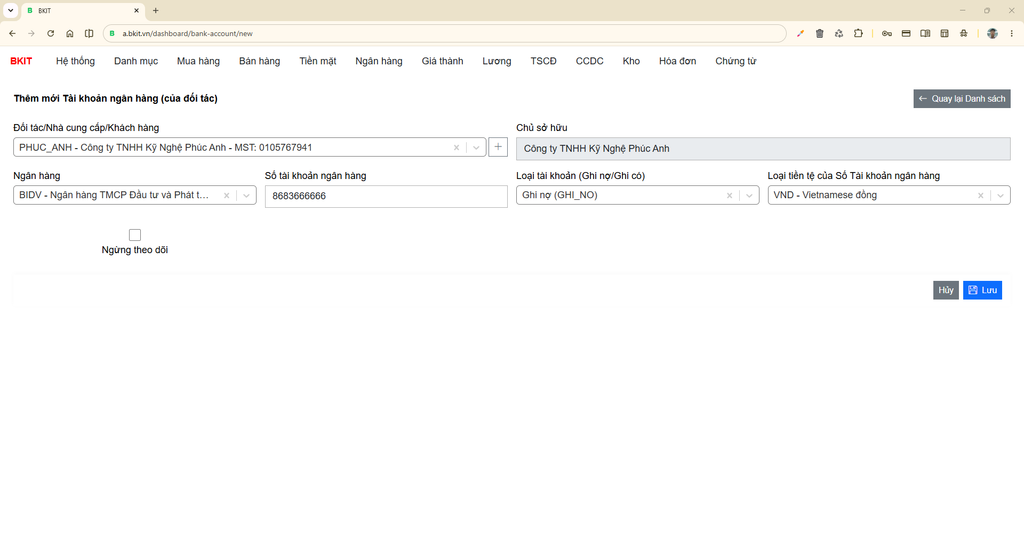Go to browser home page

[x=70, y=33]
